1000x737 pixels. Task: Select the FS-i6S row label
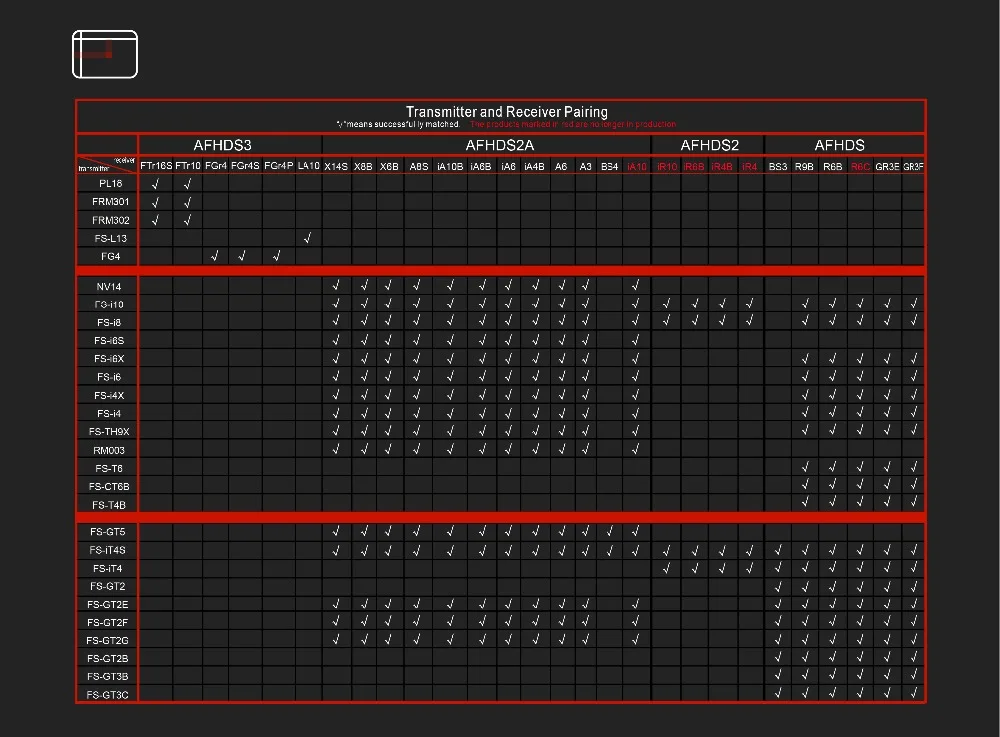[x=108, y=340]
